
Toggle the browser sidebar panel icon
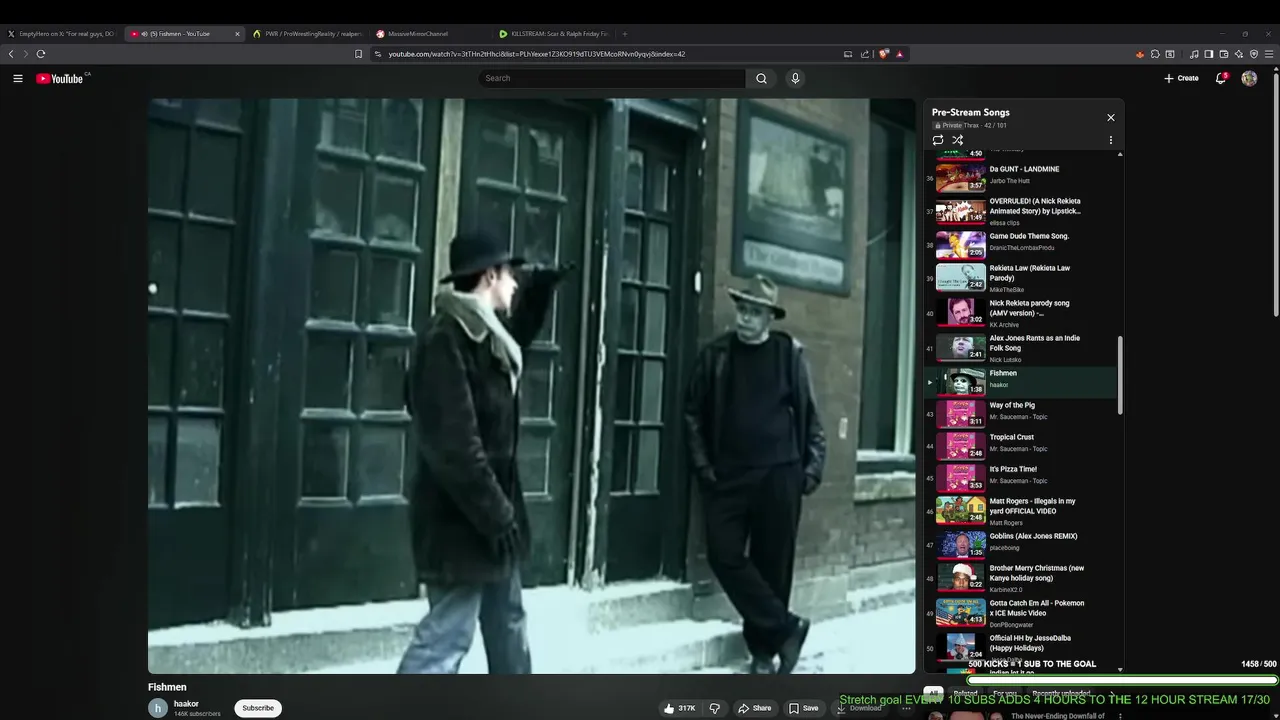1209,54
